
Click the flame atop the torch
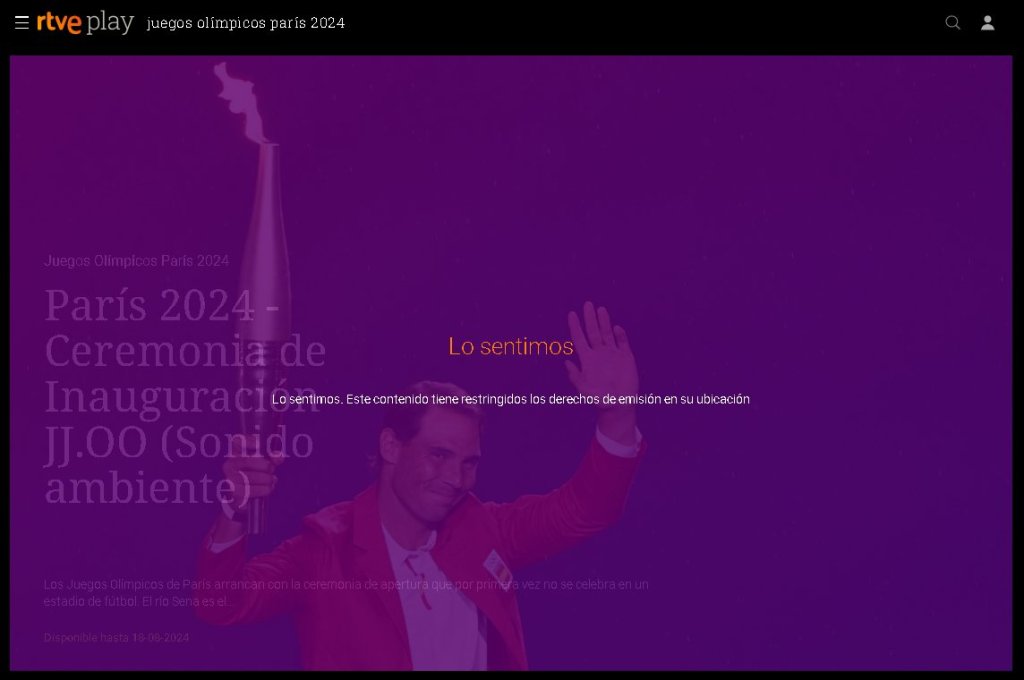coord(240,100)
